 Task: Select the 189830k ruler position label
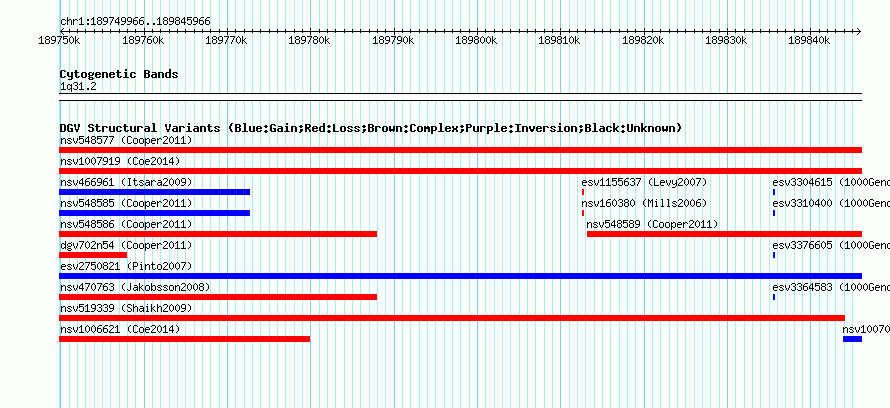click(726, 40)
